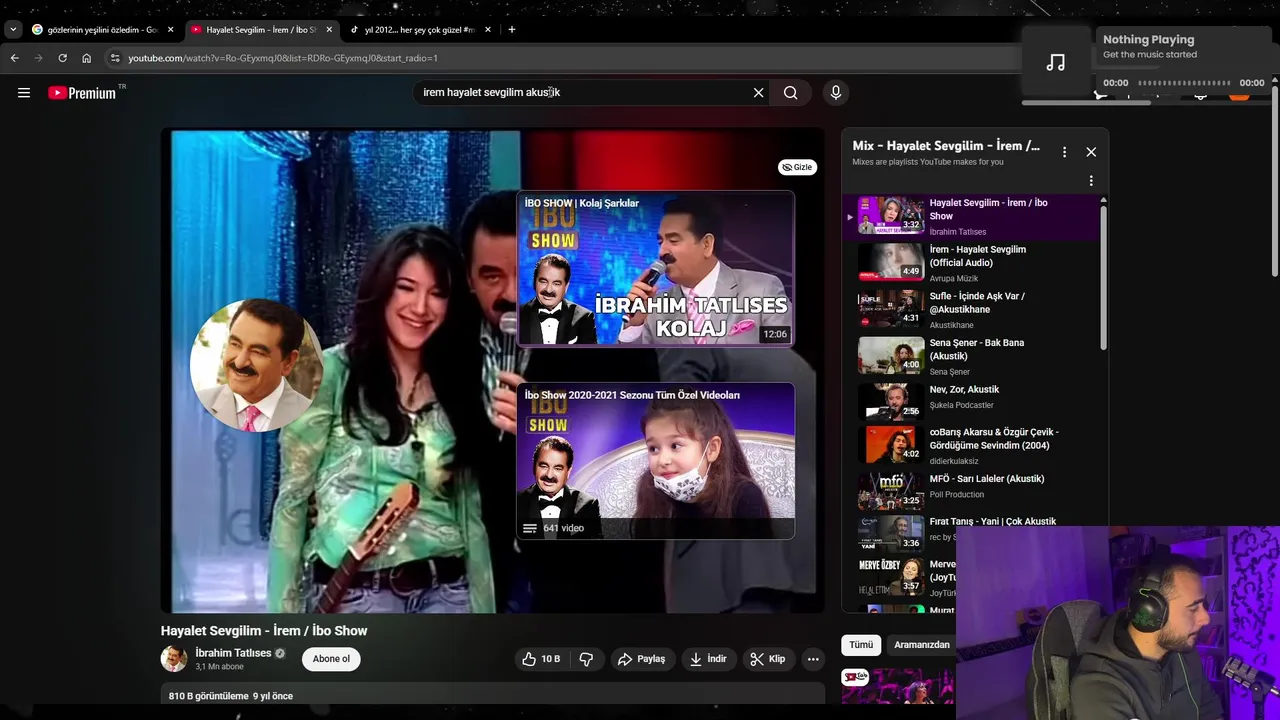Image resolution: width=1280 pixels, height=720 pixels.
Task: Click İbrahim Tatlıses circular channel overlay
Action: [256, 365]
